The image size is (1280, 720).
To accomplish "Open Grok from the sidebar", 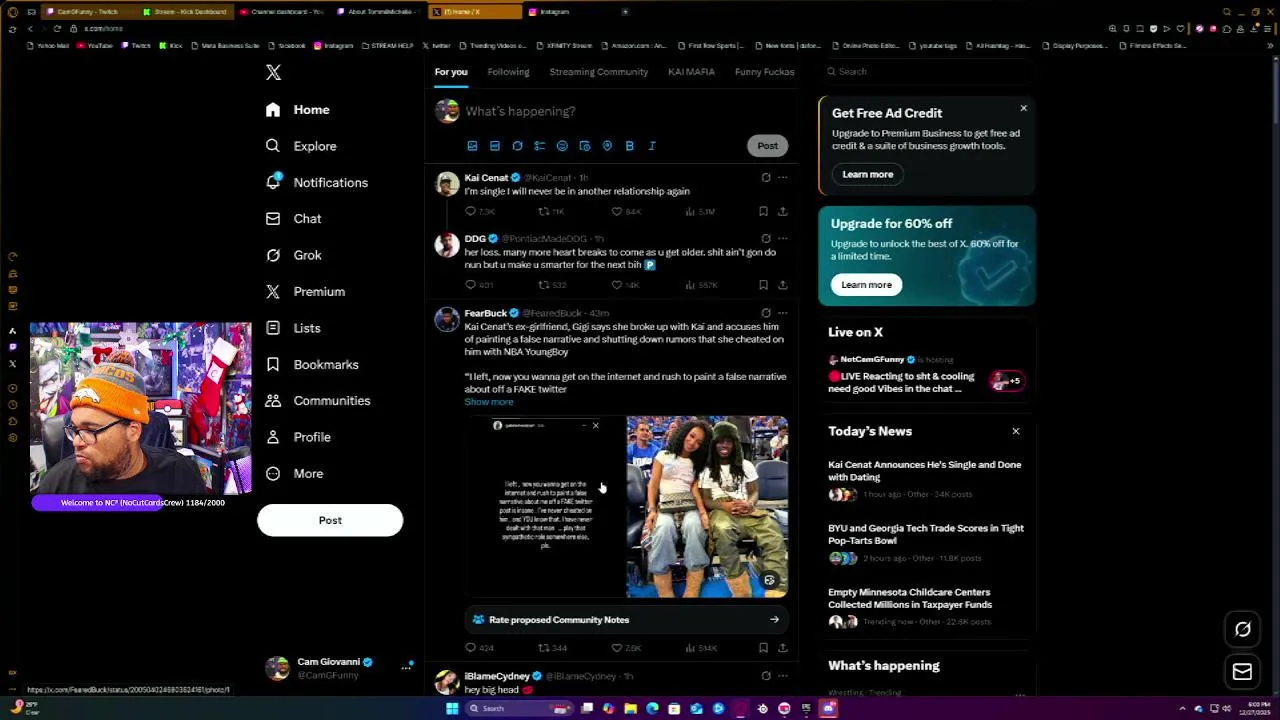I will [294, 255].
